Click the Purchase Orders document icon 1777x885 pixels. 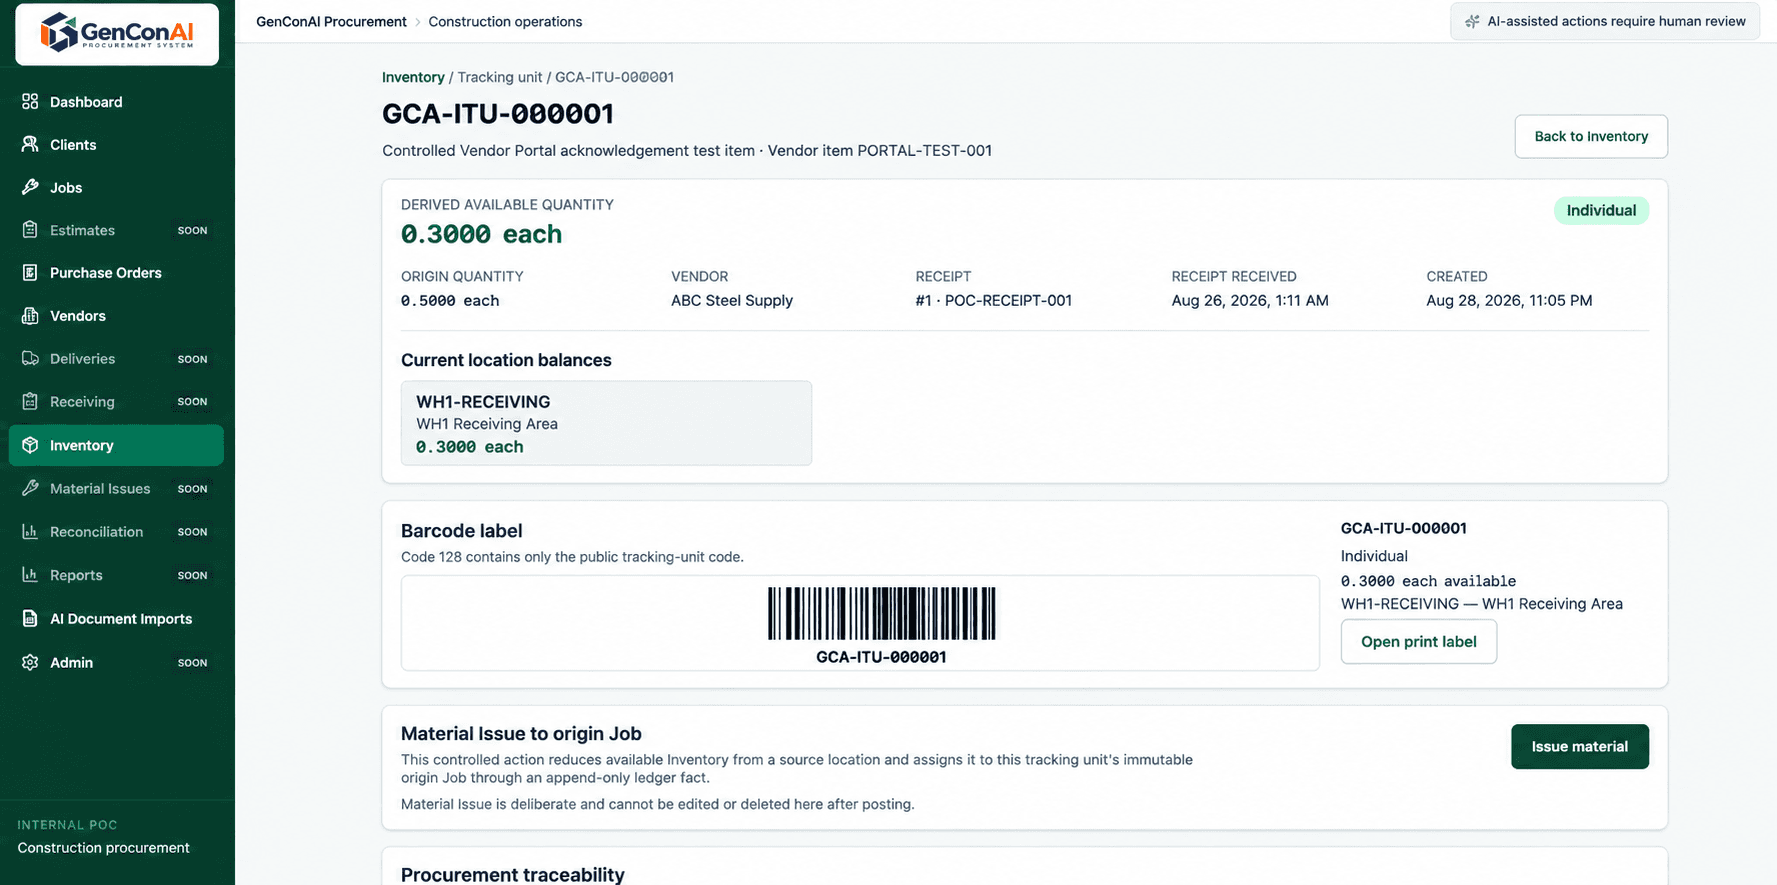coord(30,272)
